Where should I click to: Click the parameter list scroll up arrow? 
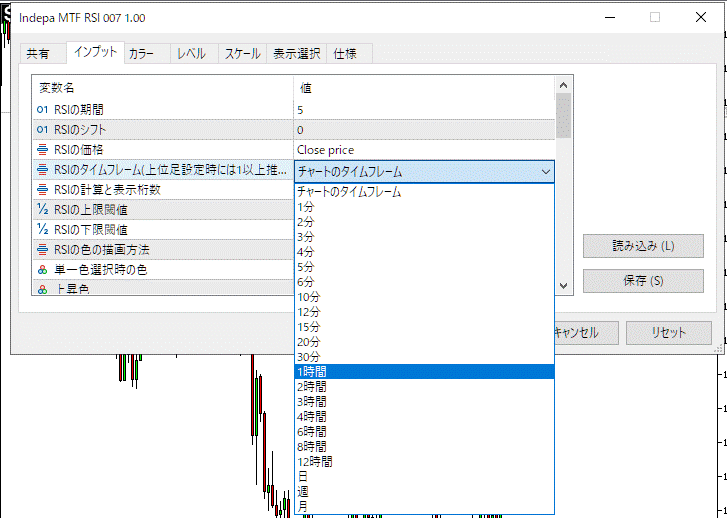click(x=563, y=85)
